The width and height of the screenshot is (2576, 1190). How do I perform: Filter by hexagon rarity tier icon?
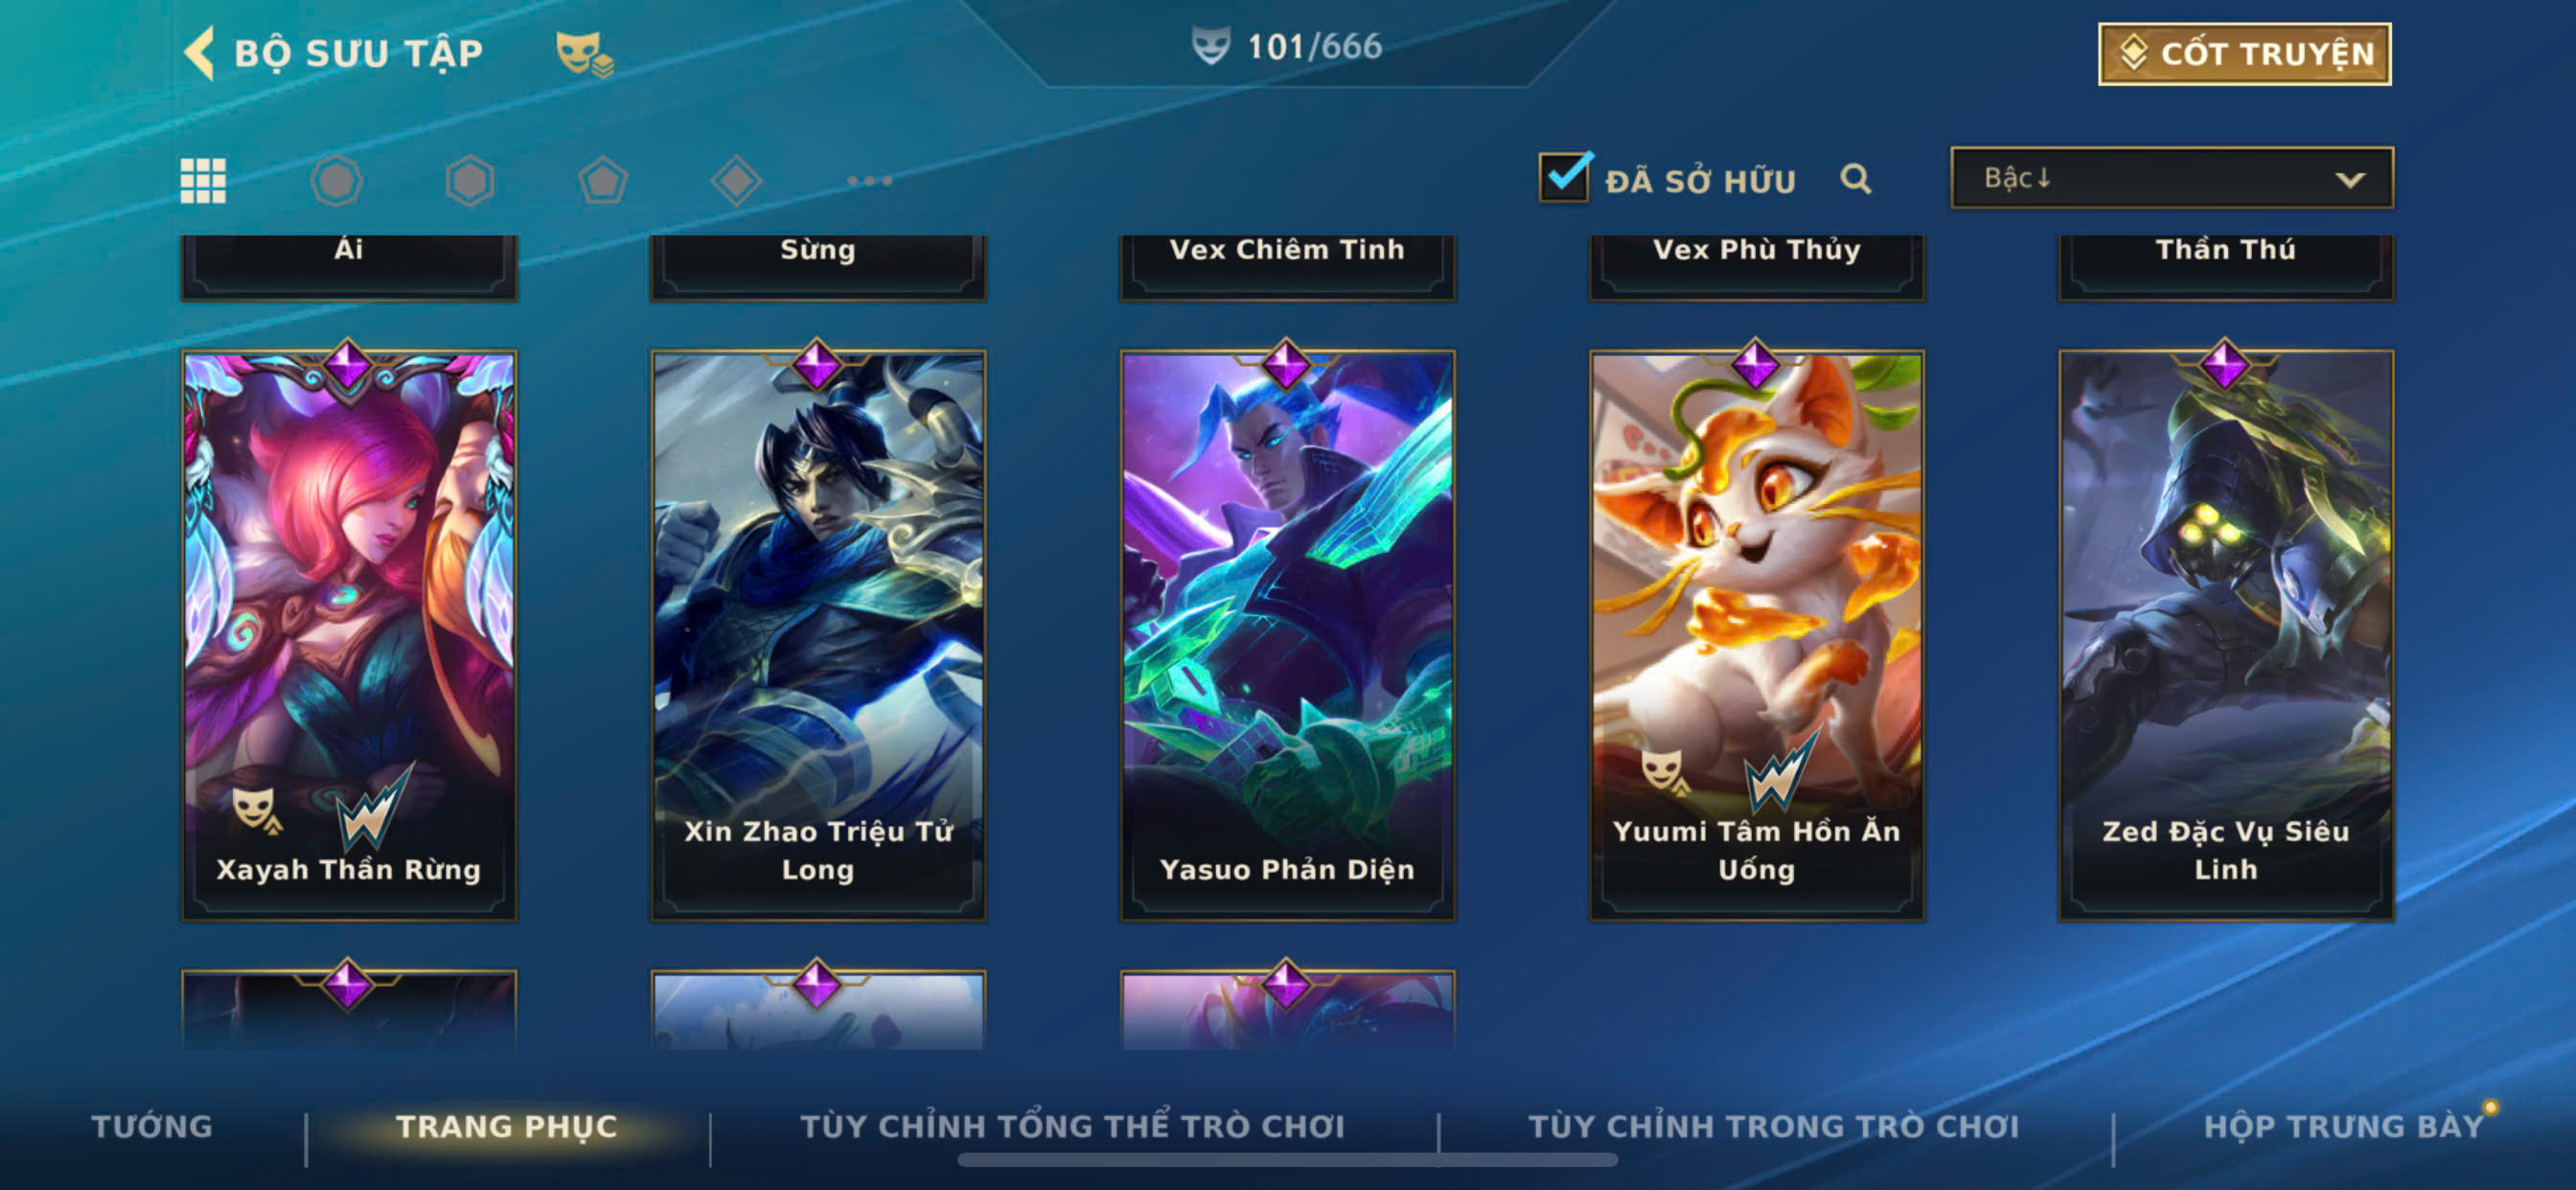point(470,181)
